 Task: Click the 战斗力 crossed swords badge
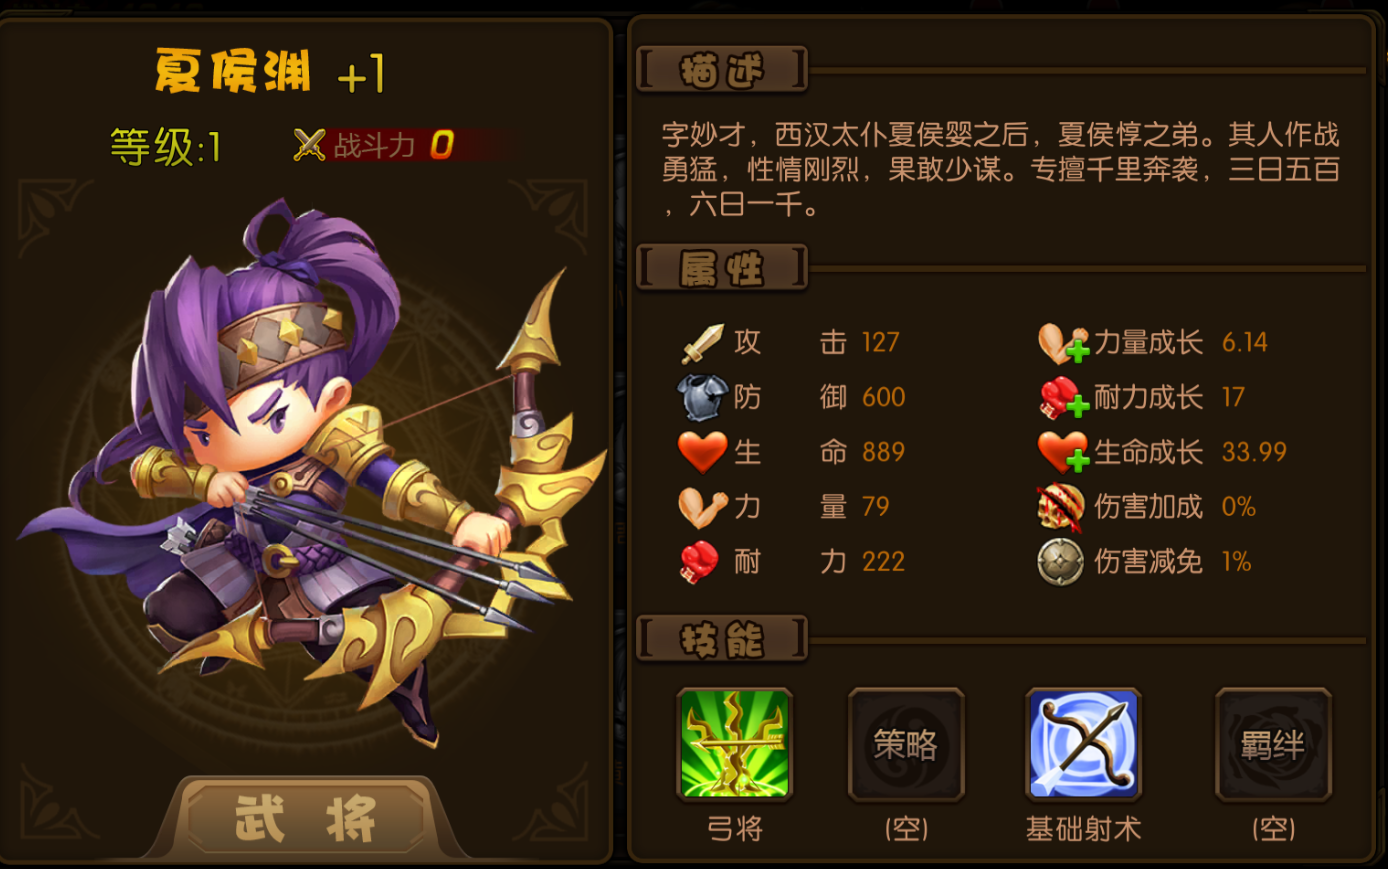pyautogui.click(x=310, y=145)
